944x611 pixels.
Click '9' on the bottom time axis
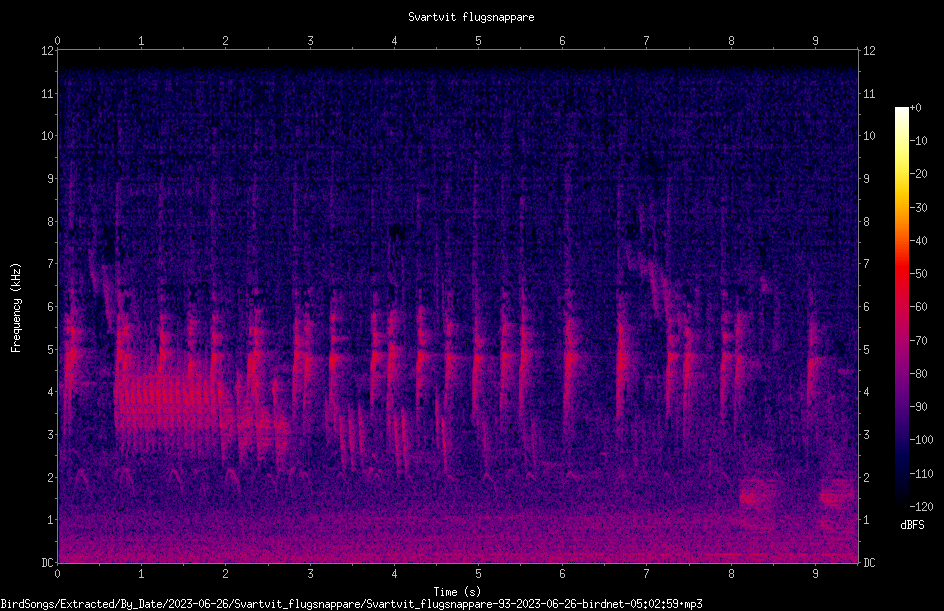click(x=815, y=574)
